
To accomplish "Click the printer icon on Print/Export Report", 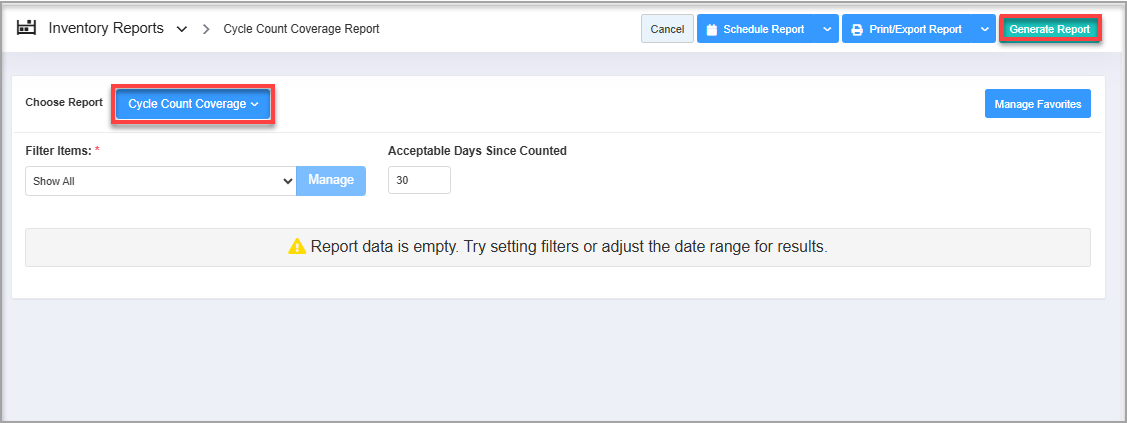I will coord(857,30).
